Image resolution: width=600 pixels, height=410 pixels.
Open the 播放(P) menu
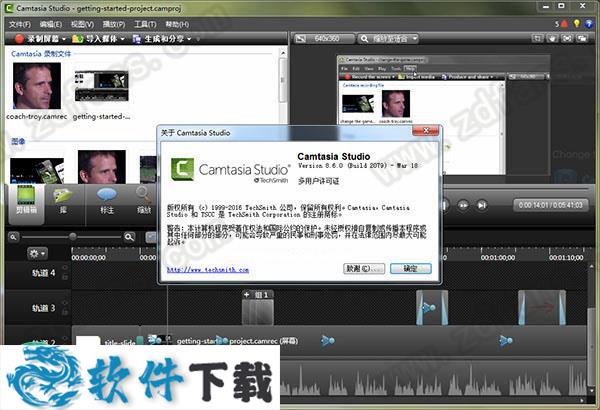[x=114, y=25]
